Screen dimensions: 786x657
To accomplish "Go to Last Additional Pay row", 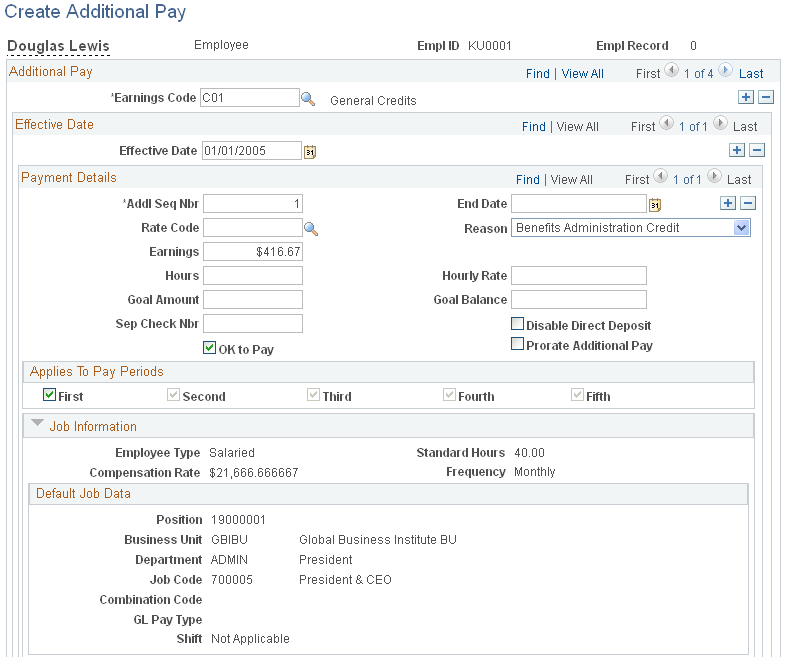I will coord(751,74).
